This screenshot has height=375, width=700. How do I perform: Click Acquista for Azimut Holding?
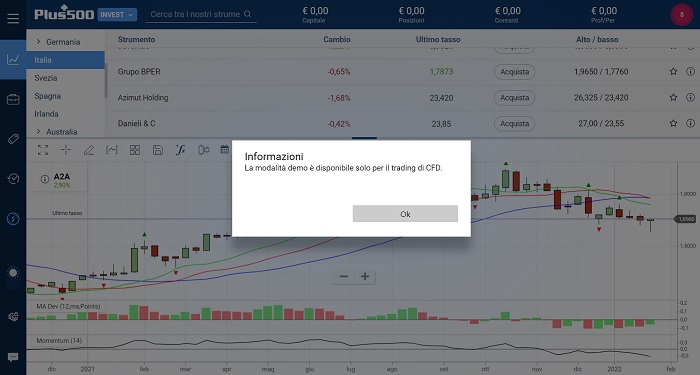tap(514, 98)
